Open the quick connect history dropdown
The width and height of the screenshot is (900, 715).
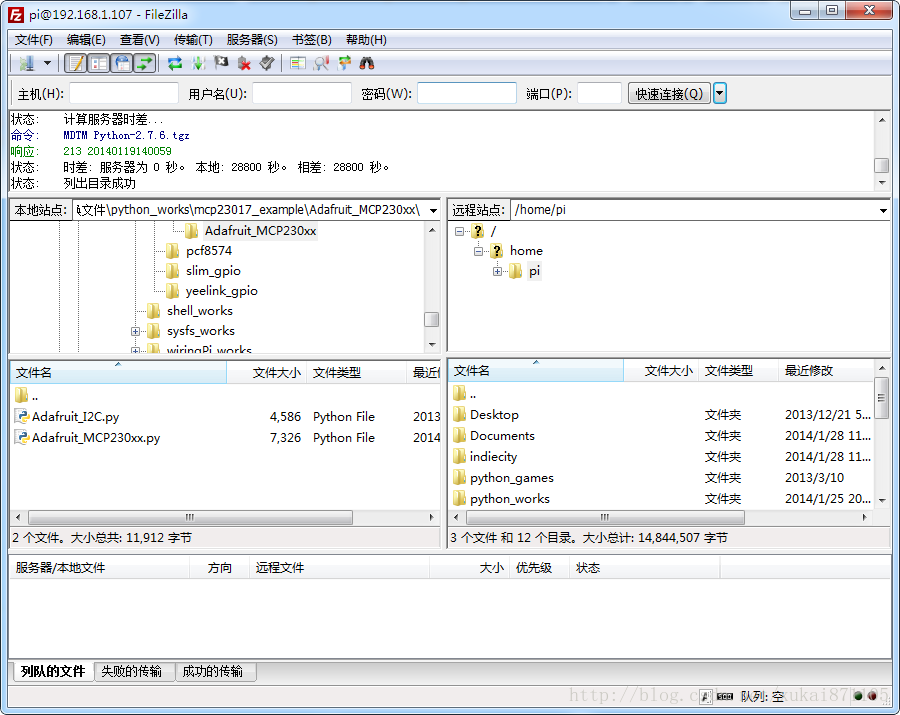point(720,93)
